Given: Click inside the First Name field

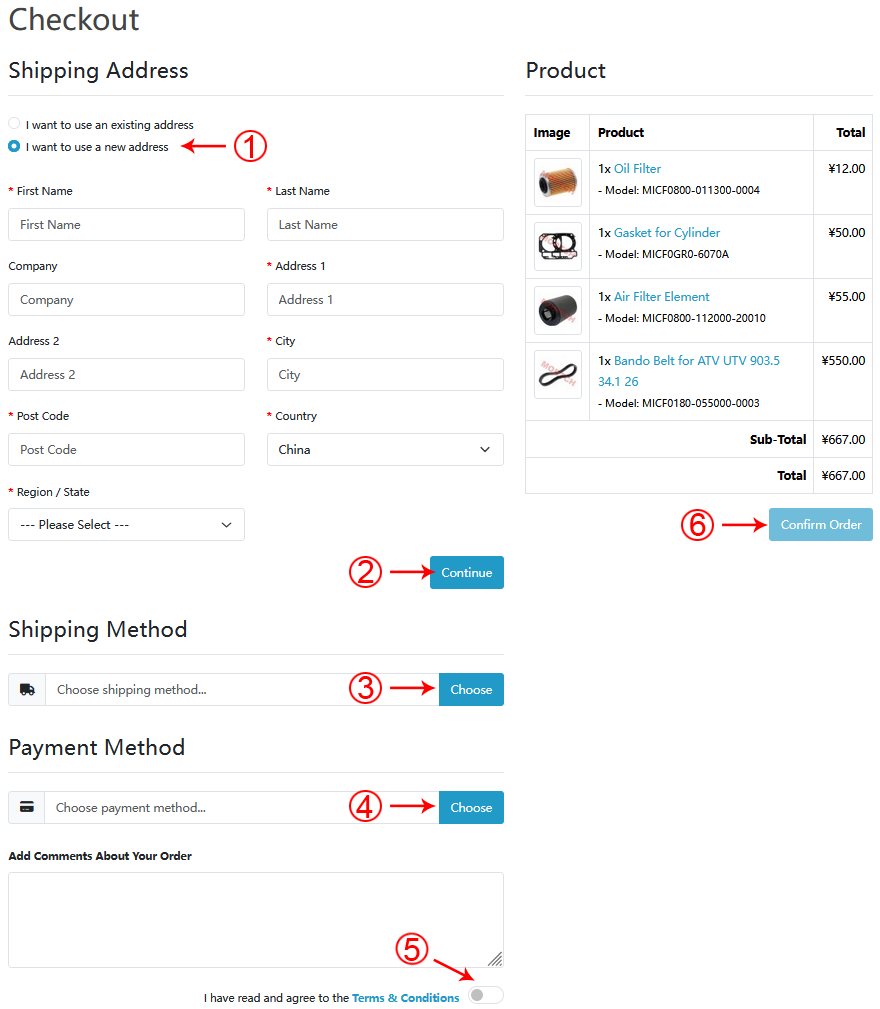Looking at the screenshot, I should click(x=126, y=224).
